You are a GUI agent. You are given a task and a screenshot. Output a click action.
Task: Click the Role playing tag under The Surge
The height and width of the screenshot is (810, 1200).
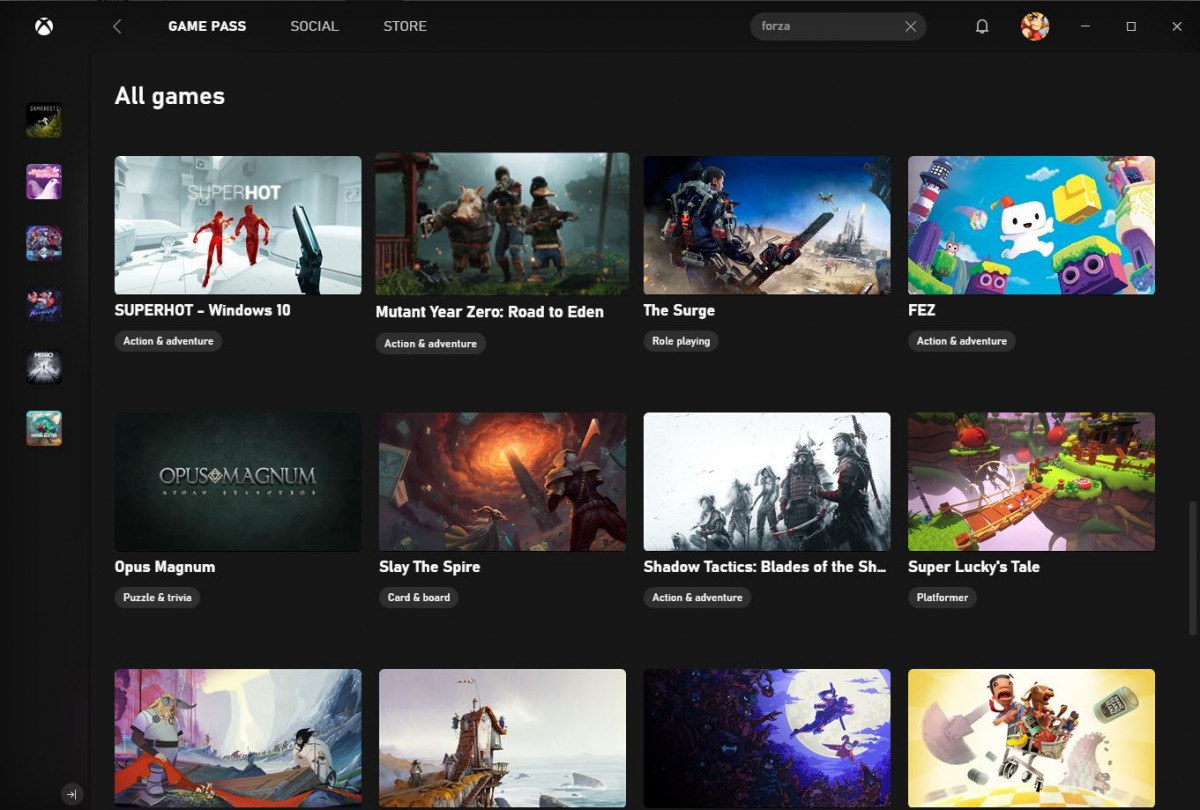coord(681,341)
